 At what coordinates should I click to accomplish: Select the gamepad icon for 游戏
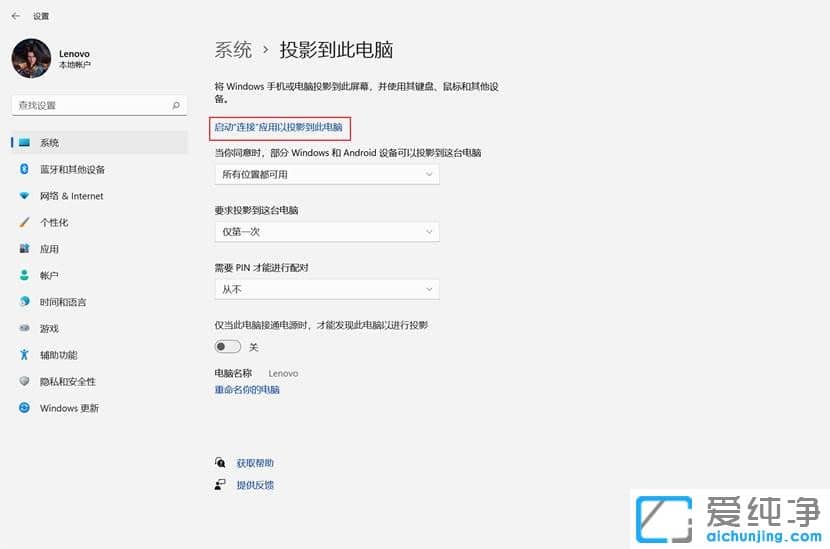pyautogui.click(x=24, y=328)
